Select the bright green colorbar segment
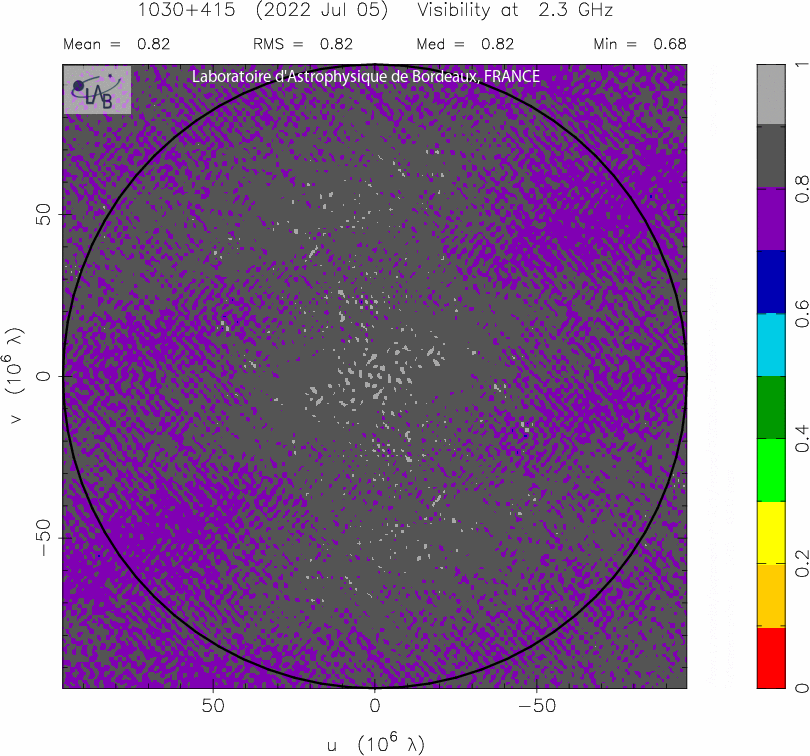 tap(771, 470)
